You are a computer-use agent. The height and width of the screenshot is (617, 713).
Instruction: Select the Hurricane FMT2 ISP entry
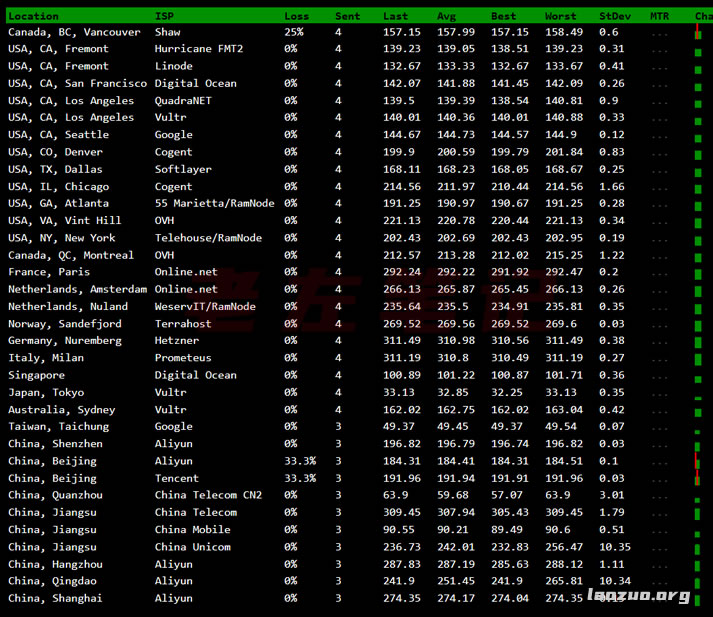[x=199, y=49]
